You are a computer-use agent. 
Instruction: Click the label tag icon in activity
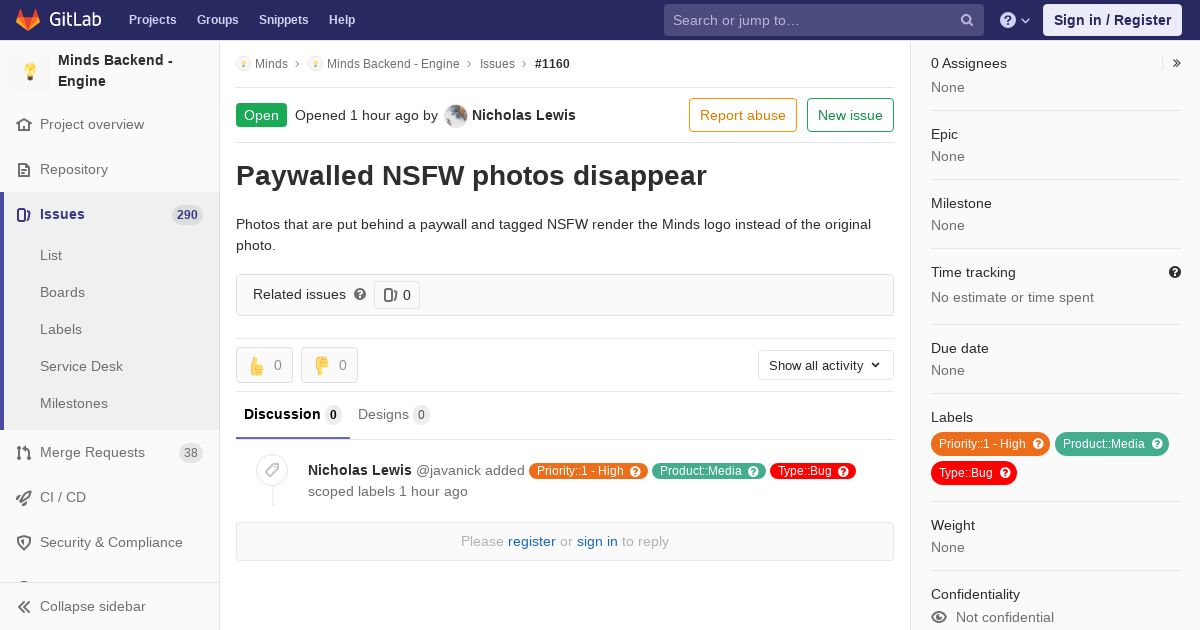pos(272,470)
